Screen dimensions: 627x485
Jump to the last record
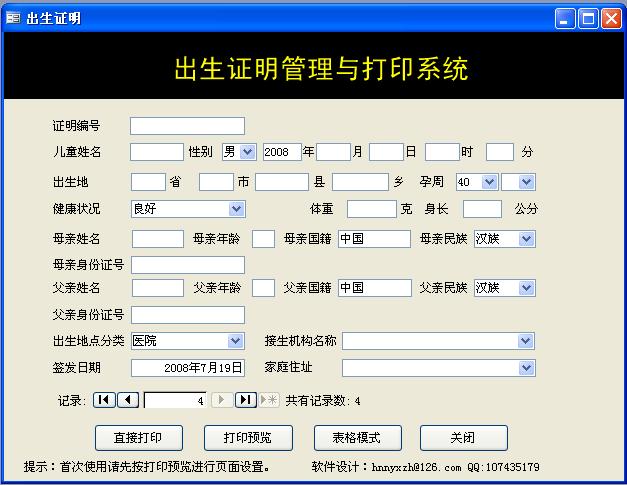[246, 400]
